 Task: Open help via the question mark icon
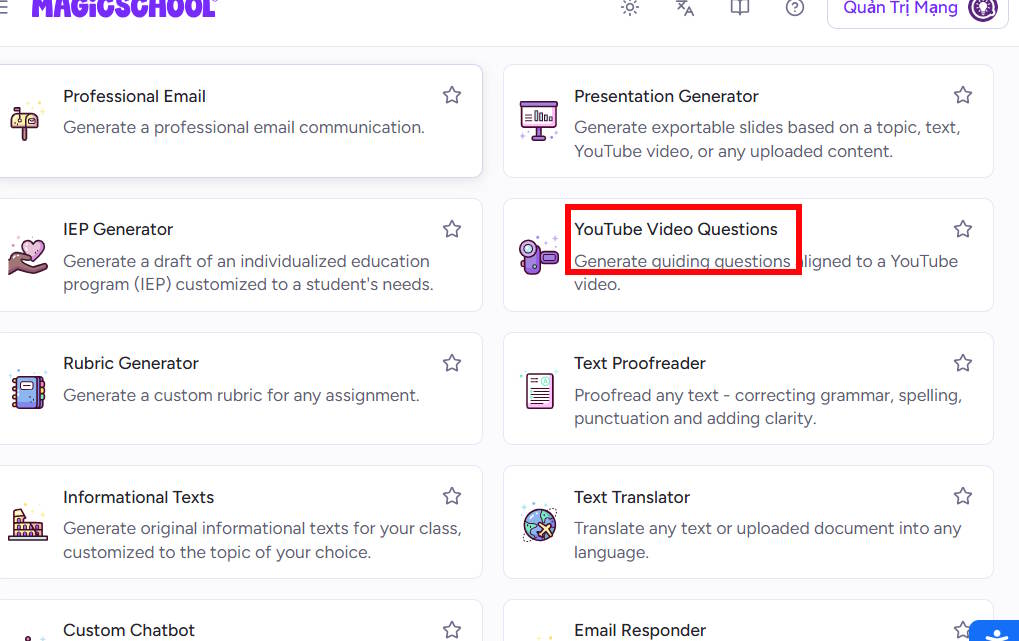coord(794,9)
